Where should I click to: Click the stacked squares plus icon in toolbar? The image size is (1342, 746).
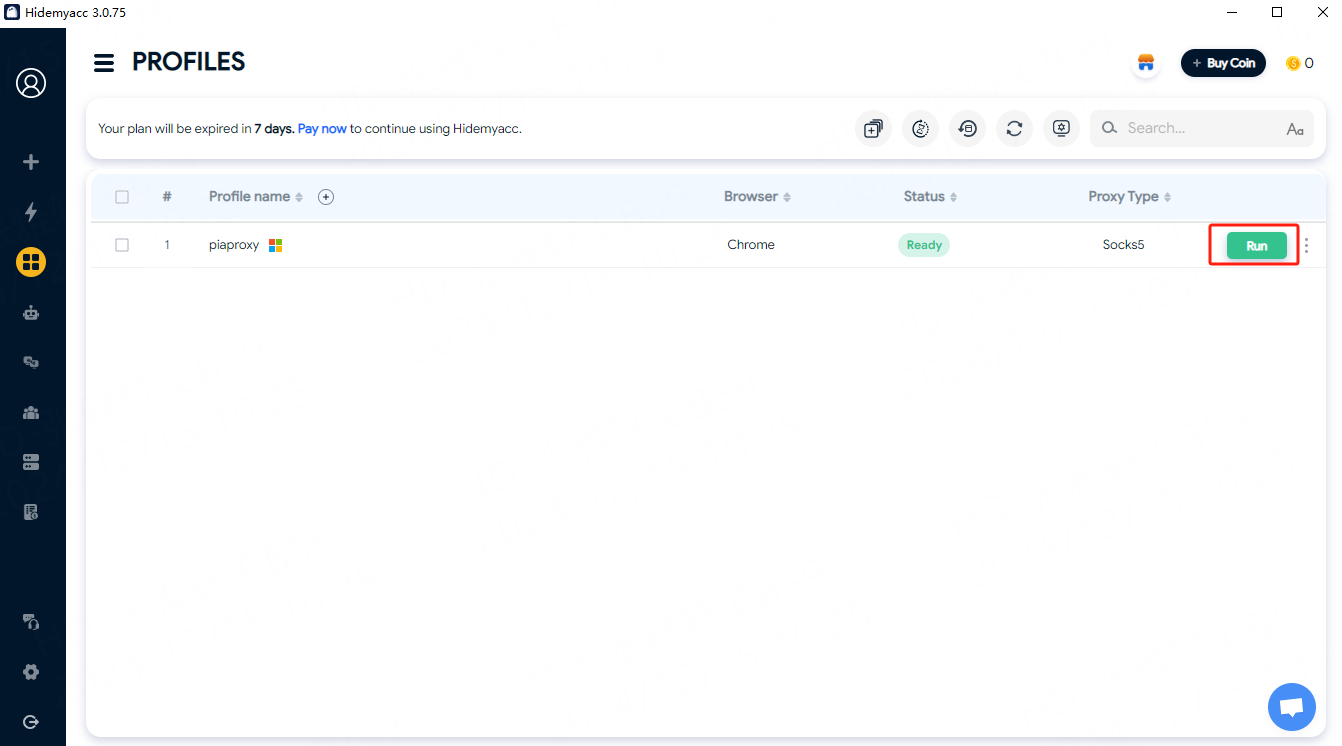point(873,129)
